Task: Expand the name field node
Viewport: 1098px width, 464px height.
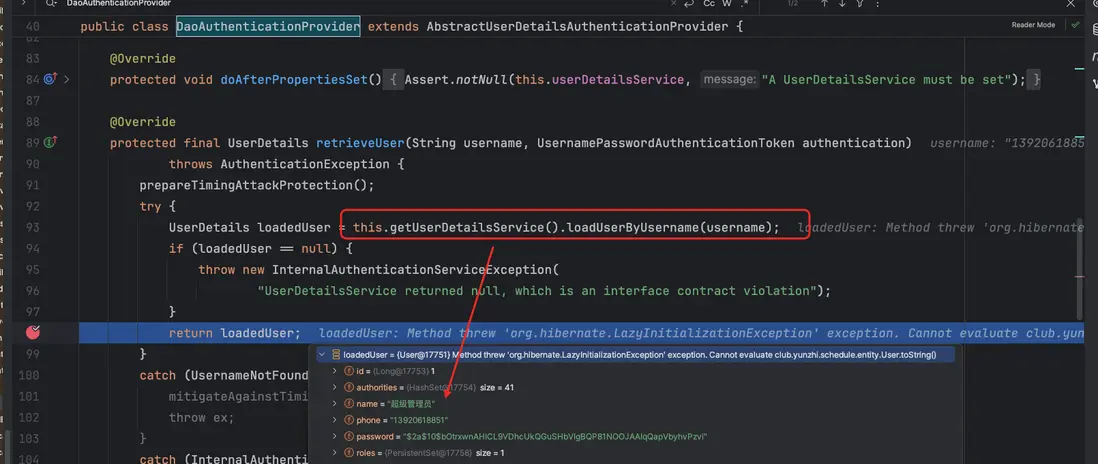Action: (335, 404)
